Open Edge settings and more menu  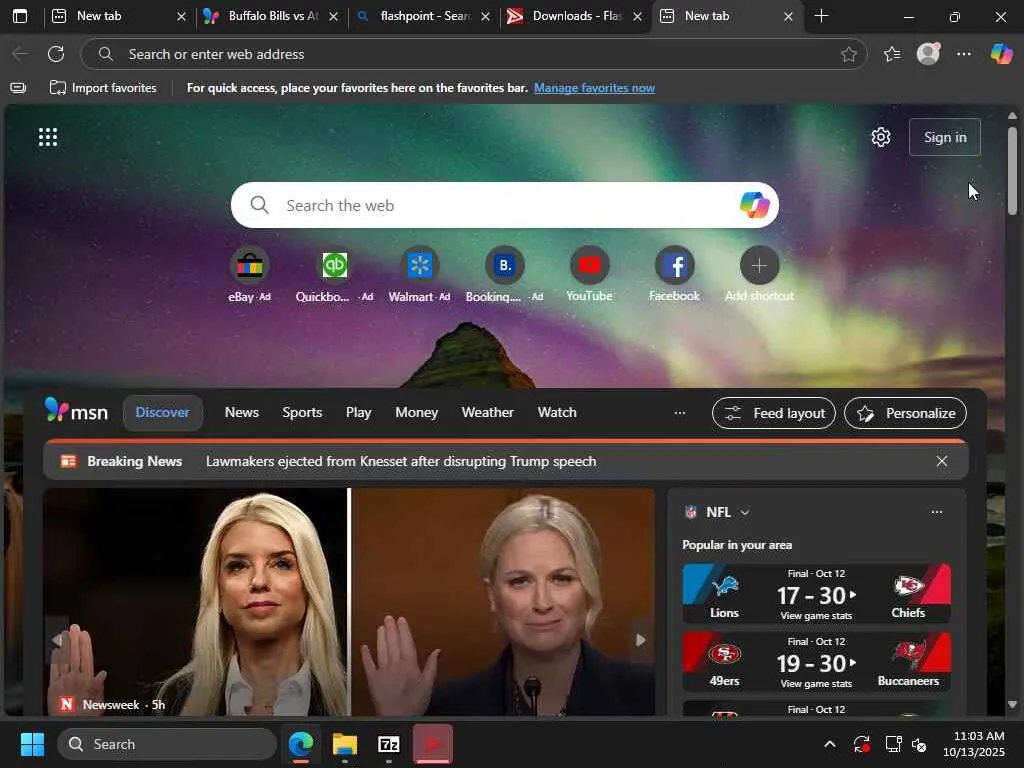[x=964, y=54]
